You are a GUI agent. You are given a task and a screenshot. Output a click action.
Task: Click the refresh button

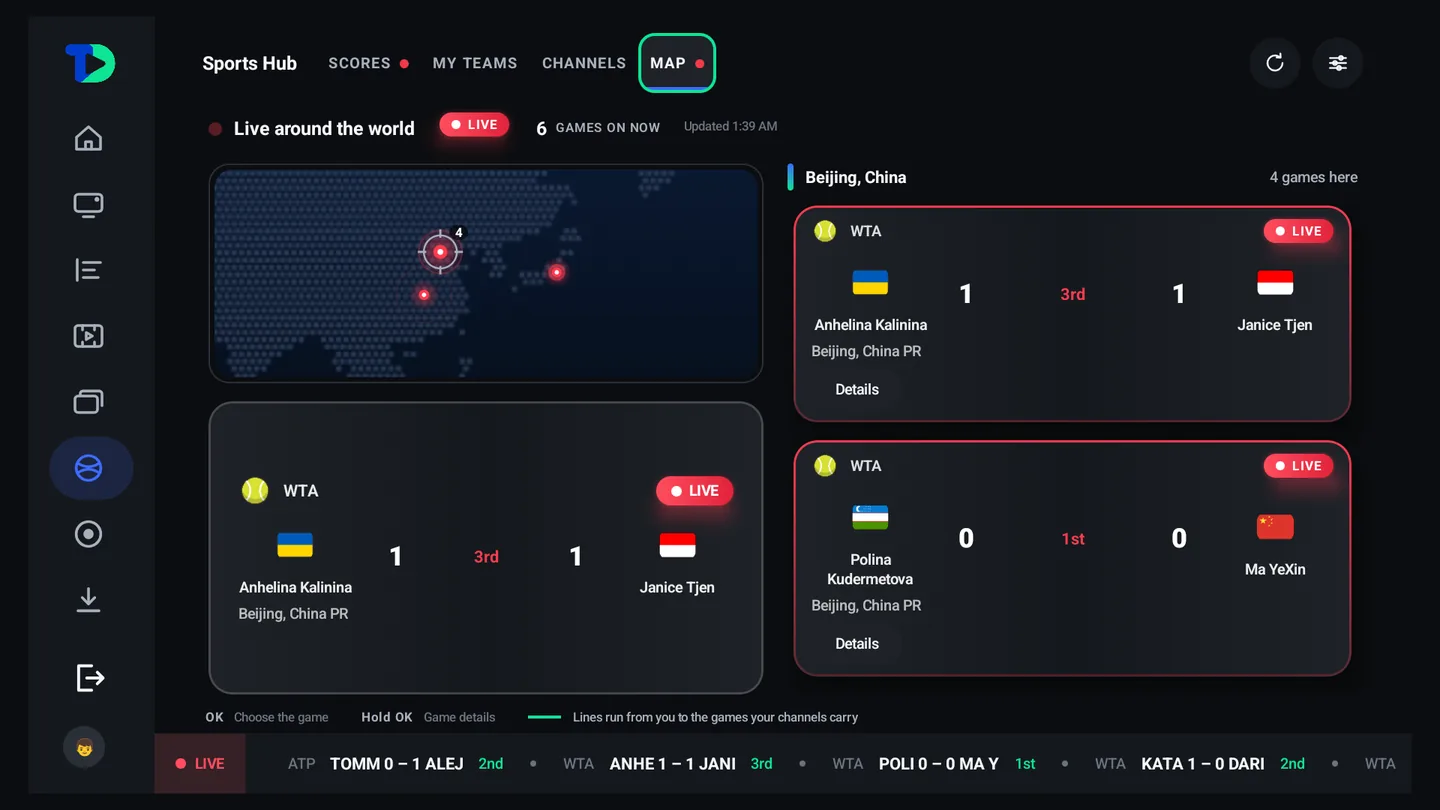(1275, 63)
